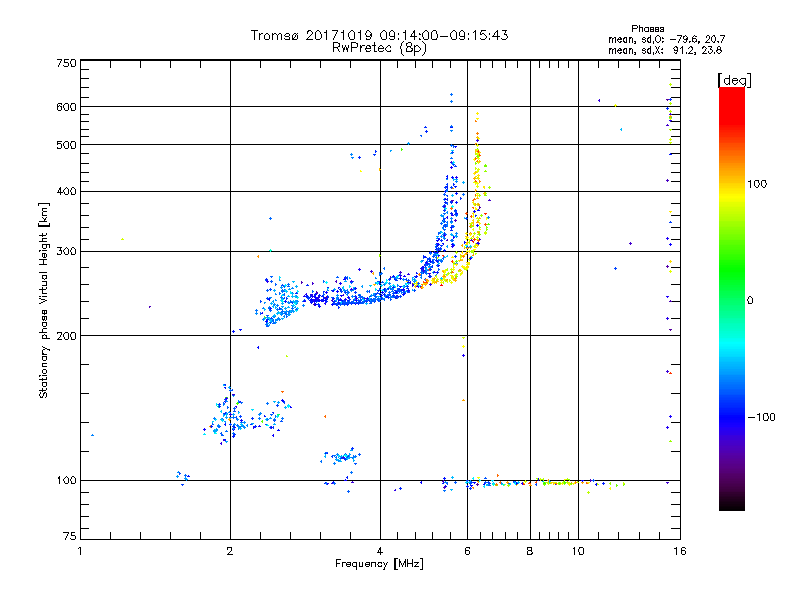Click the y-axis label "300"

click(66, 252)
